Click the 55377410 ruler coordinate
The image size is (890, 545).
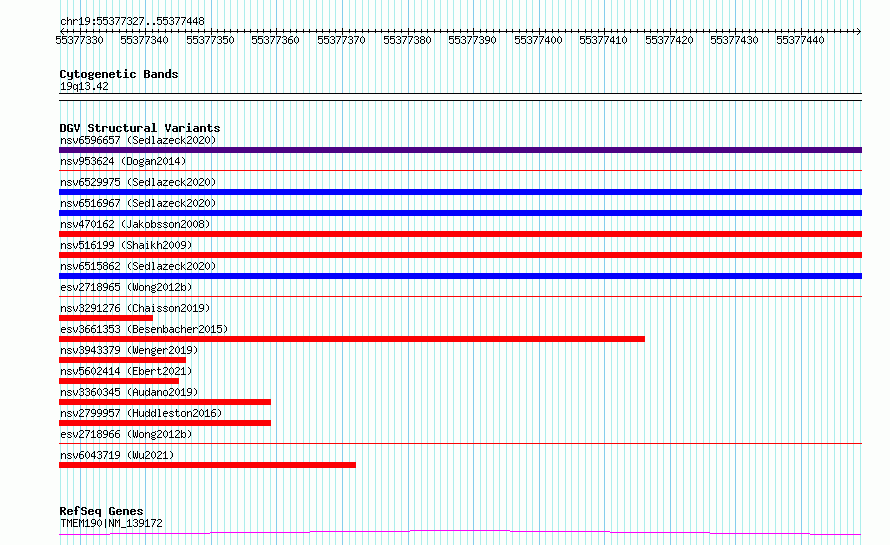pos(603,40)
